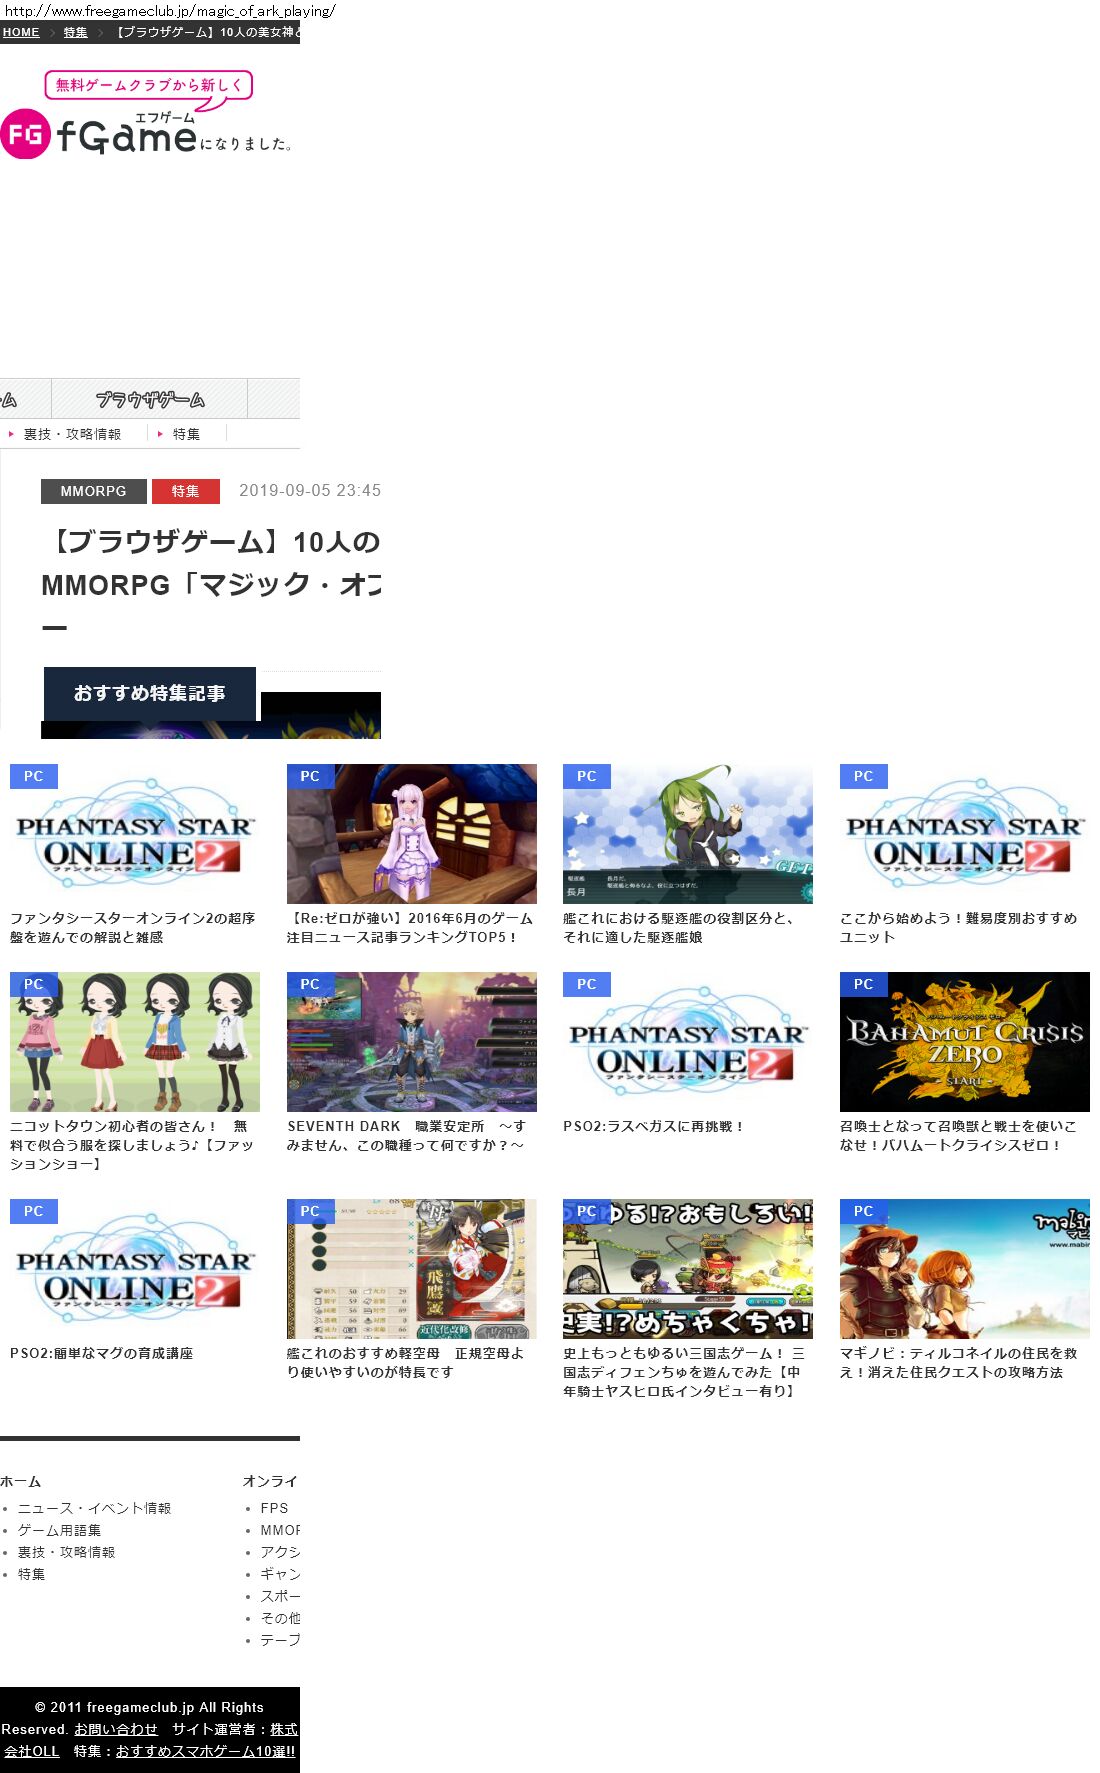The image size is (1100, 1773).
Task: Open the 艦これ destroyer green-haired girl thumbnail
Action: click(x=688, y=834)
